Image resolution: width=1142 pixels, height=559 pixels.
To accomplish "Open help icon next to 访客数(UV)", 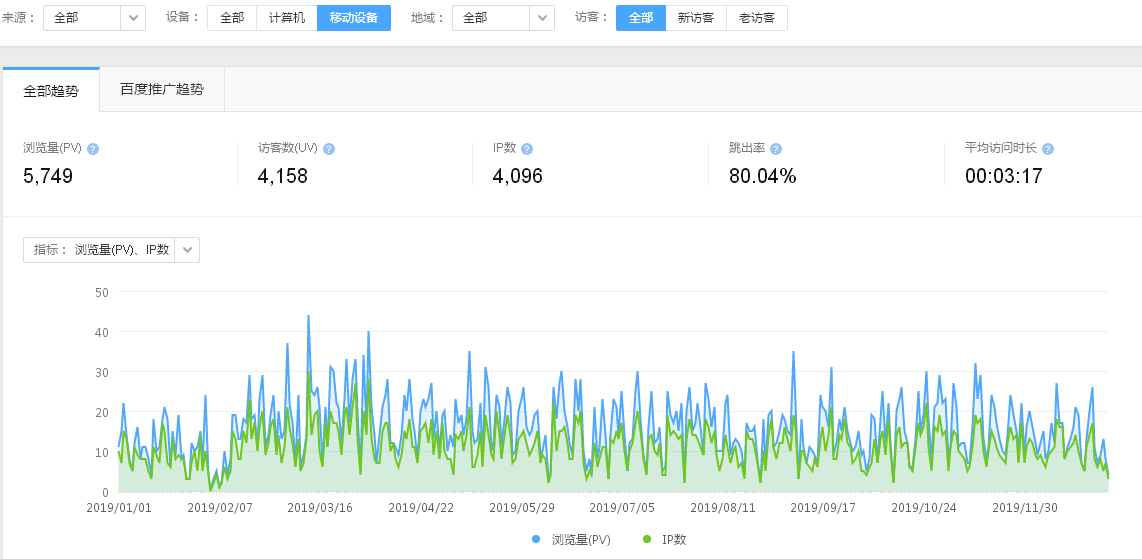I will click(328, 149).
